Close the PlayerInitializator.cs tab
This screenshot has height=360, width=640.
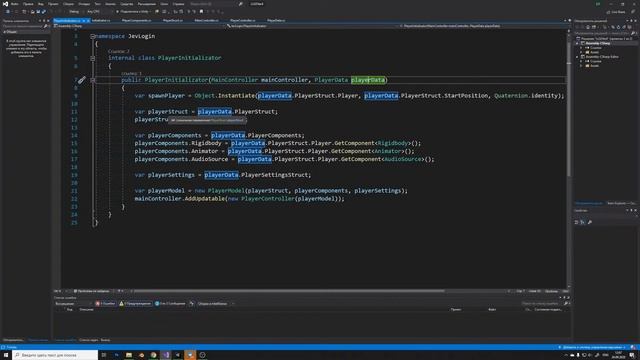[x=88, y=20]
